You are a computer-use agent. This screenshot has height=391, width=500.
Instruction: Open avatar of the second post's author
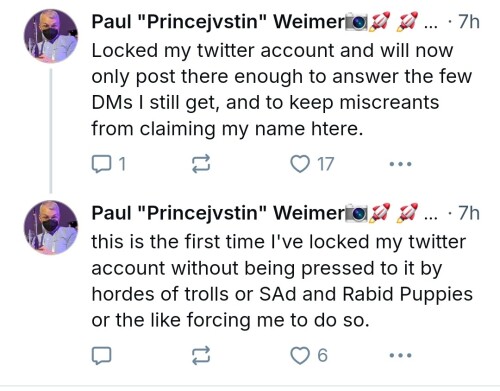(x=51, y=227)
